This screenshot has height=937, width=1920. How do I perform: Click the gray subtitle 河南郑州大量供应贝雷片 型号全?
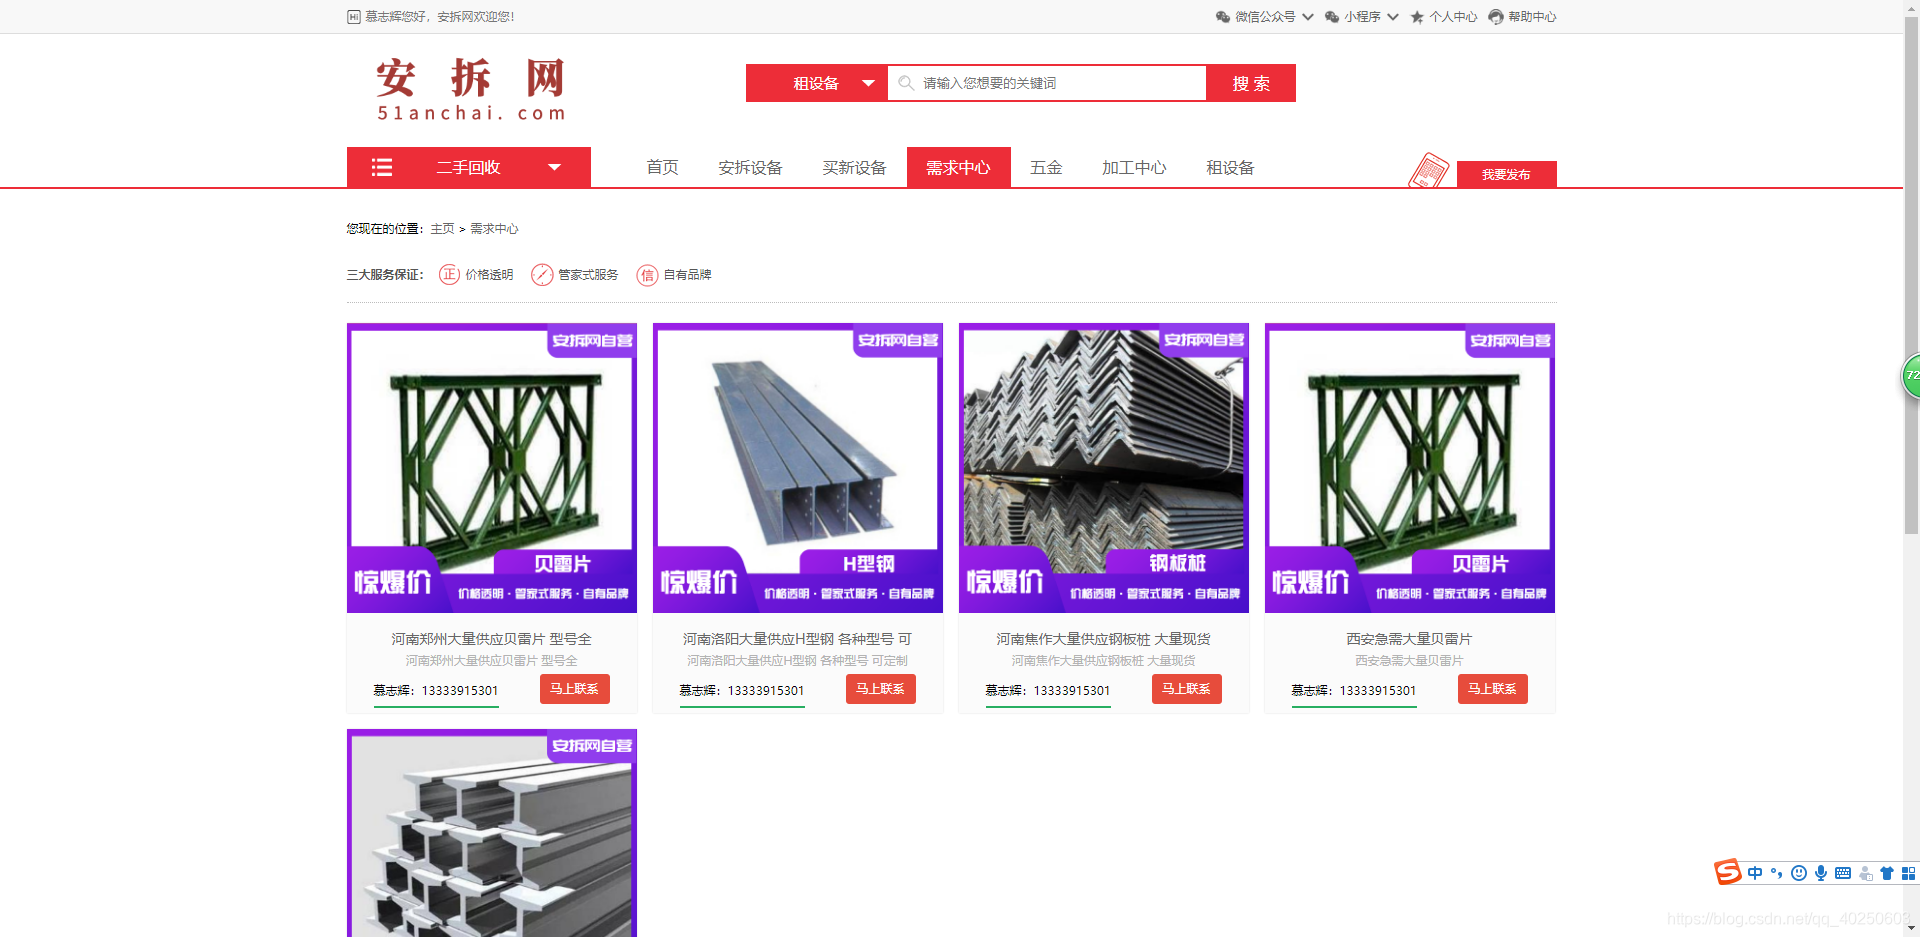pyautogui.click(x=491, y=661)
